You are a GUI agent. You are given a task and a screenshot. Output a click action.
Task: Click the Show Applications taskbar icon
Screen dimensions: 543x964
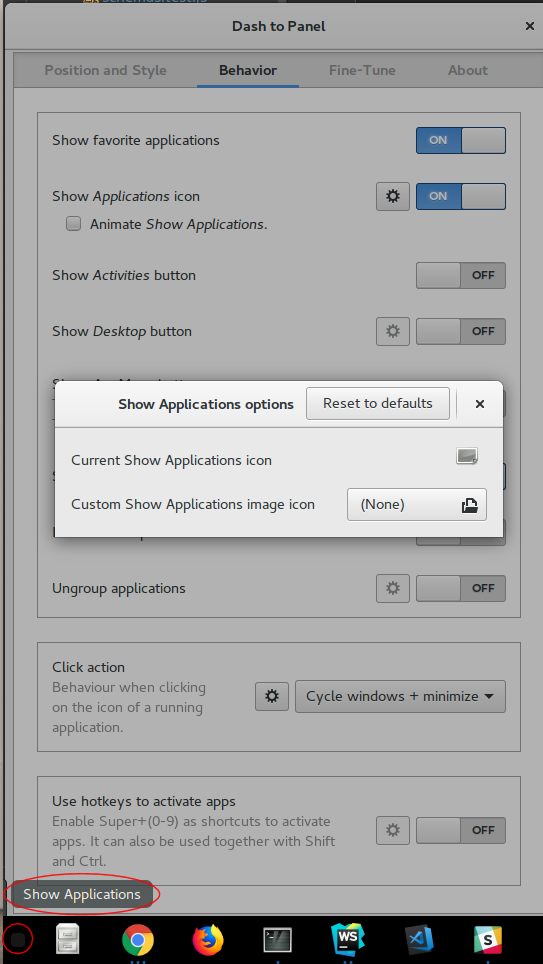click(x=18, y=939)
